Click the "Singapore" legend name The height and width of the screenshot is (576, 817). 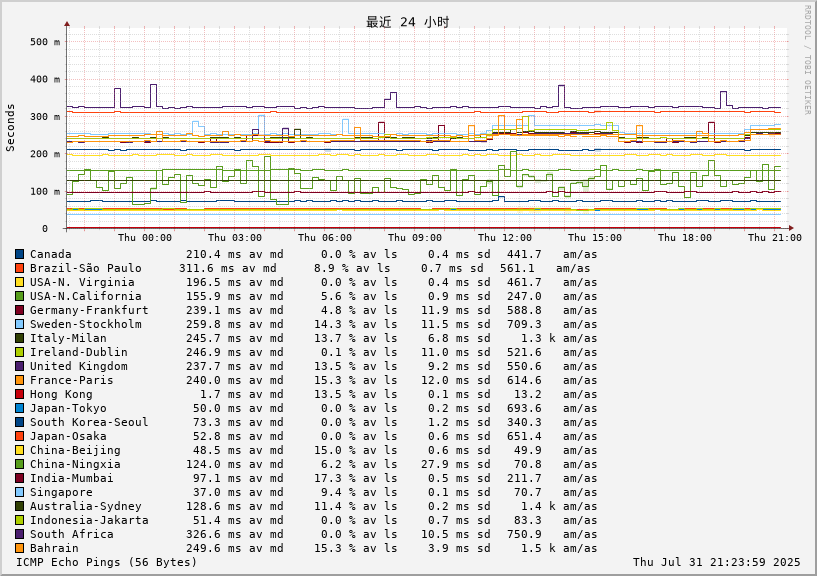[61, 493]
